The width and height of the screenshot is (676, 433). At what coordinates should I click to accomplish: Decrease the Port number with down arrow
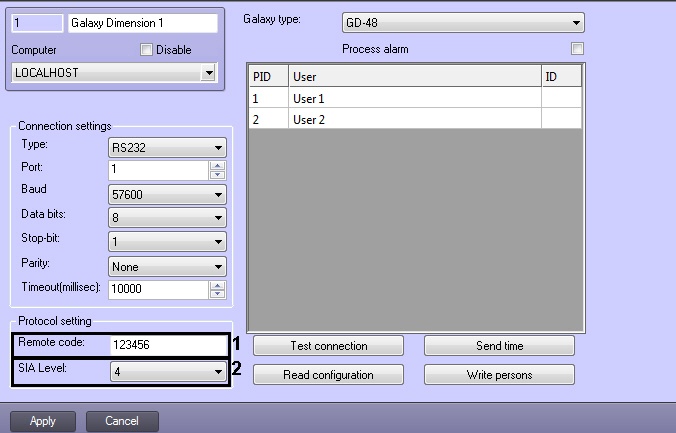(217, 175)
